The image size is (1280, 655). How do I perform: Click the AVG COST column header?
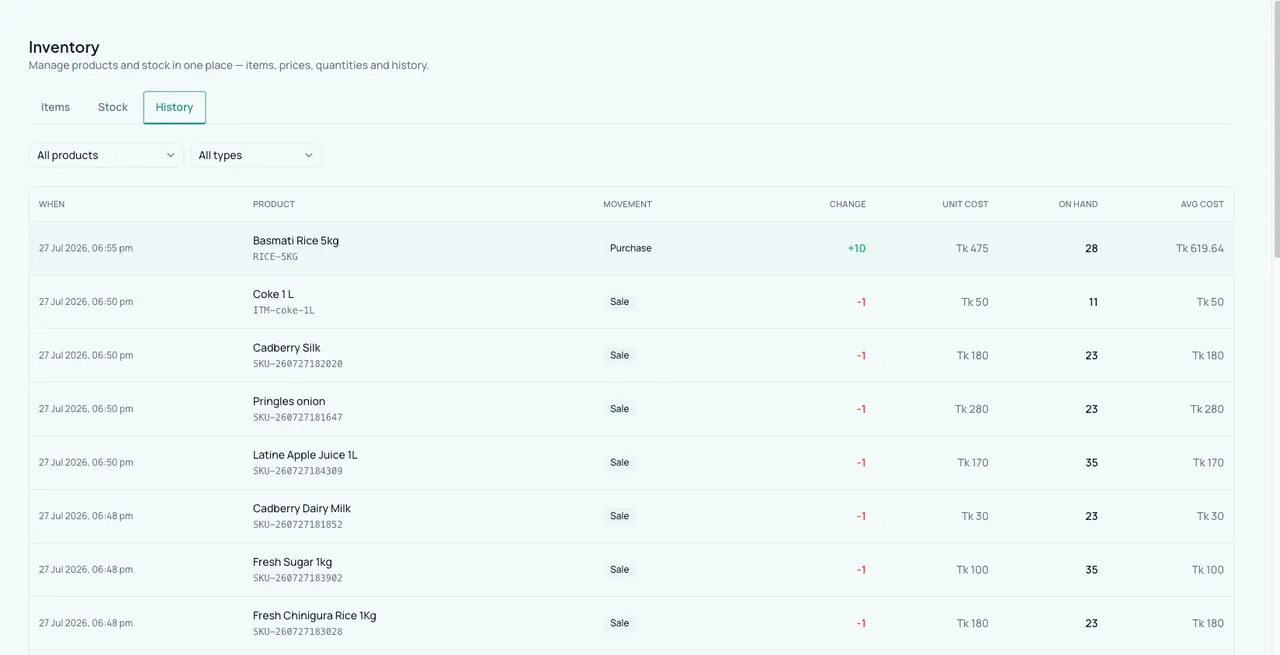1202,204
